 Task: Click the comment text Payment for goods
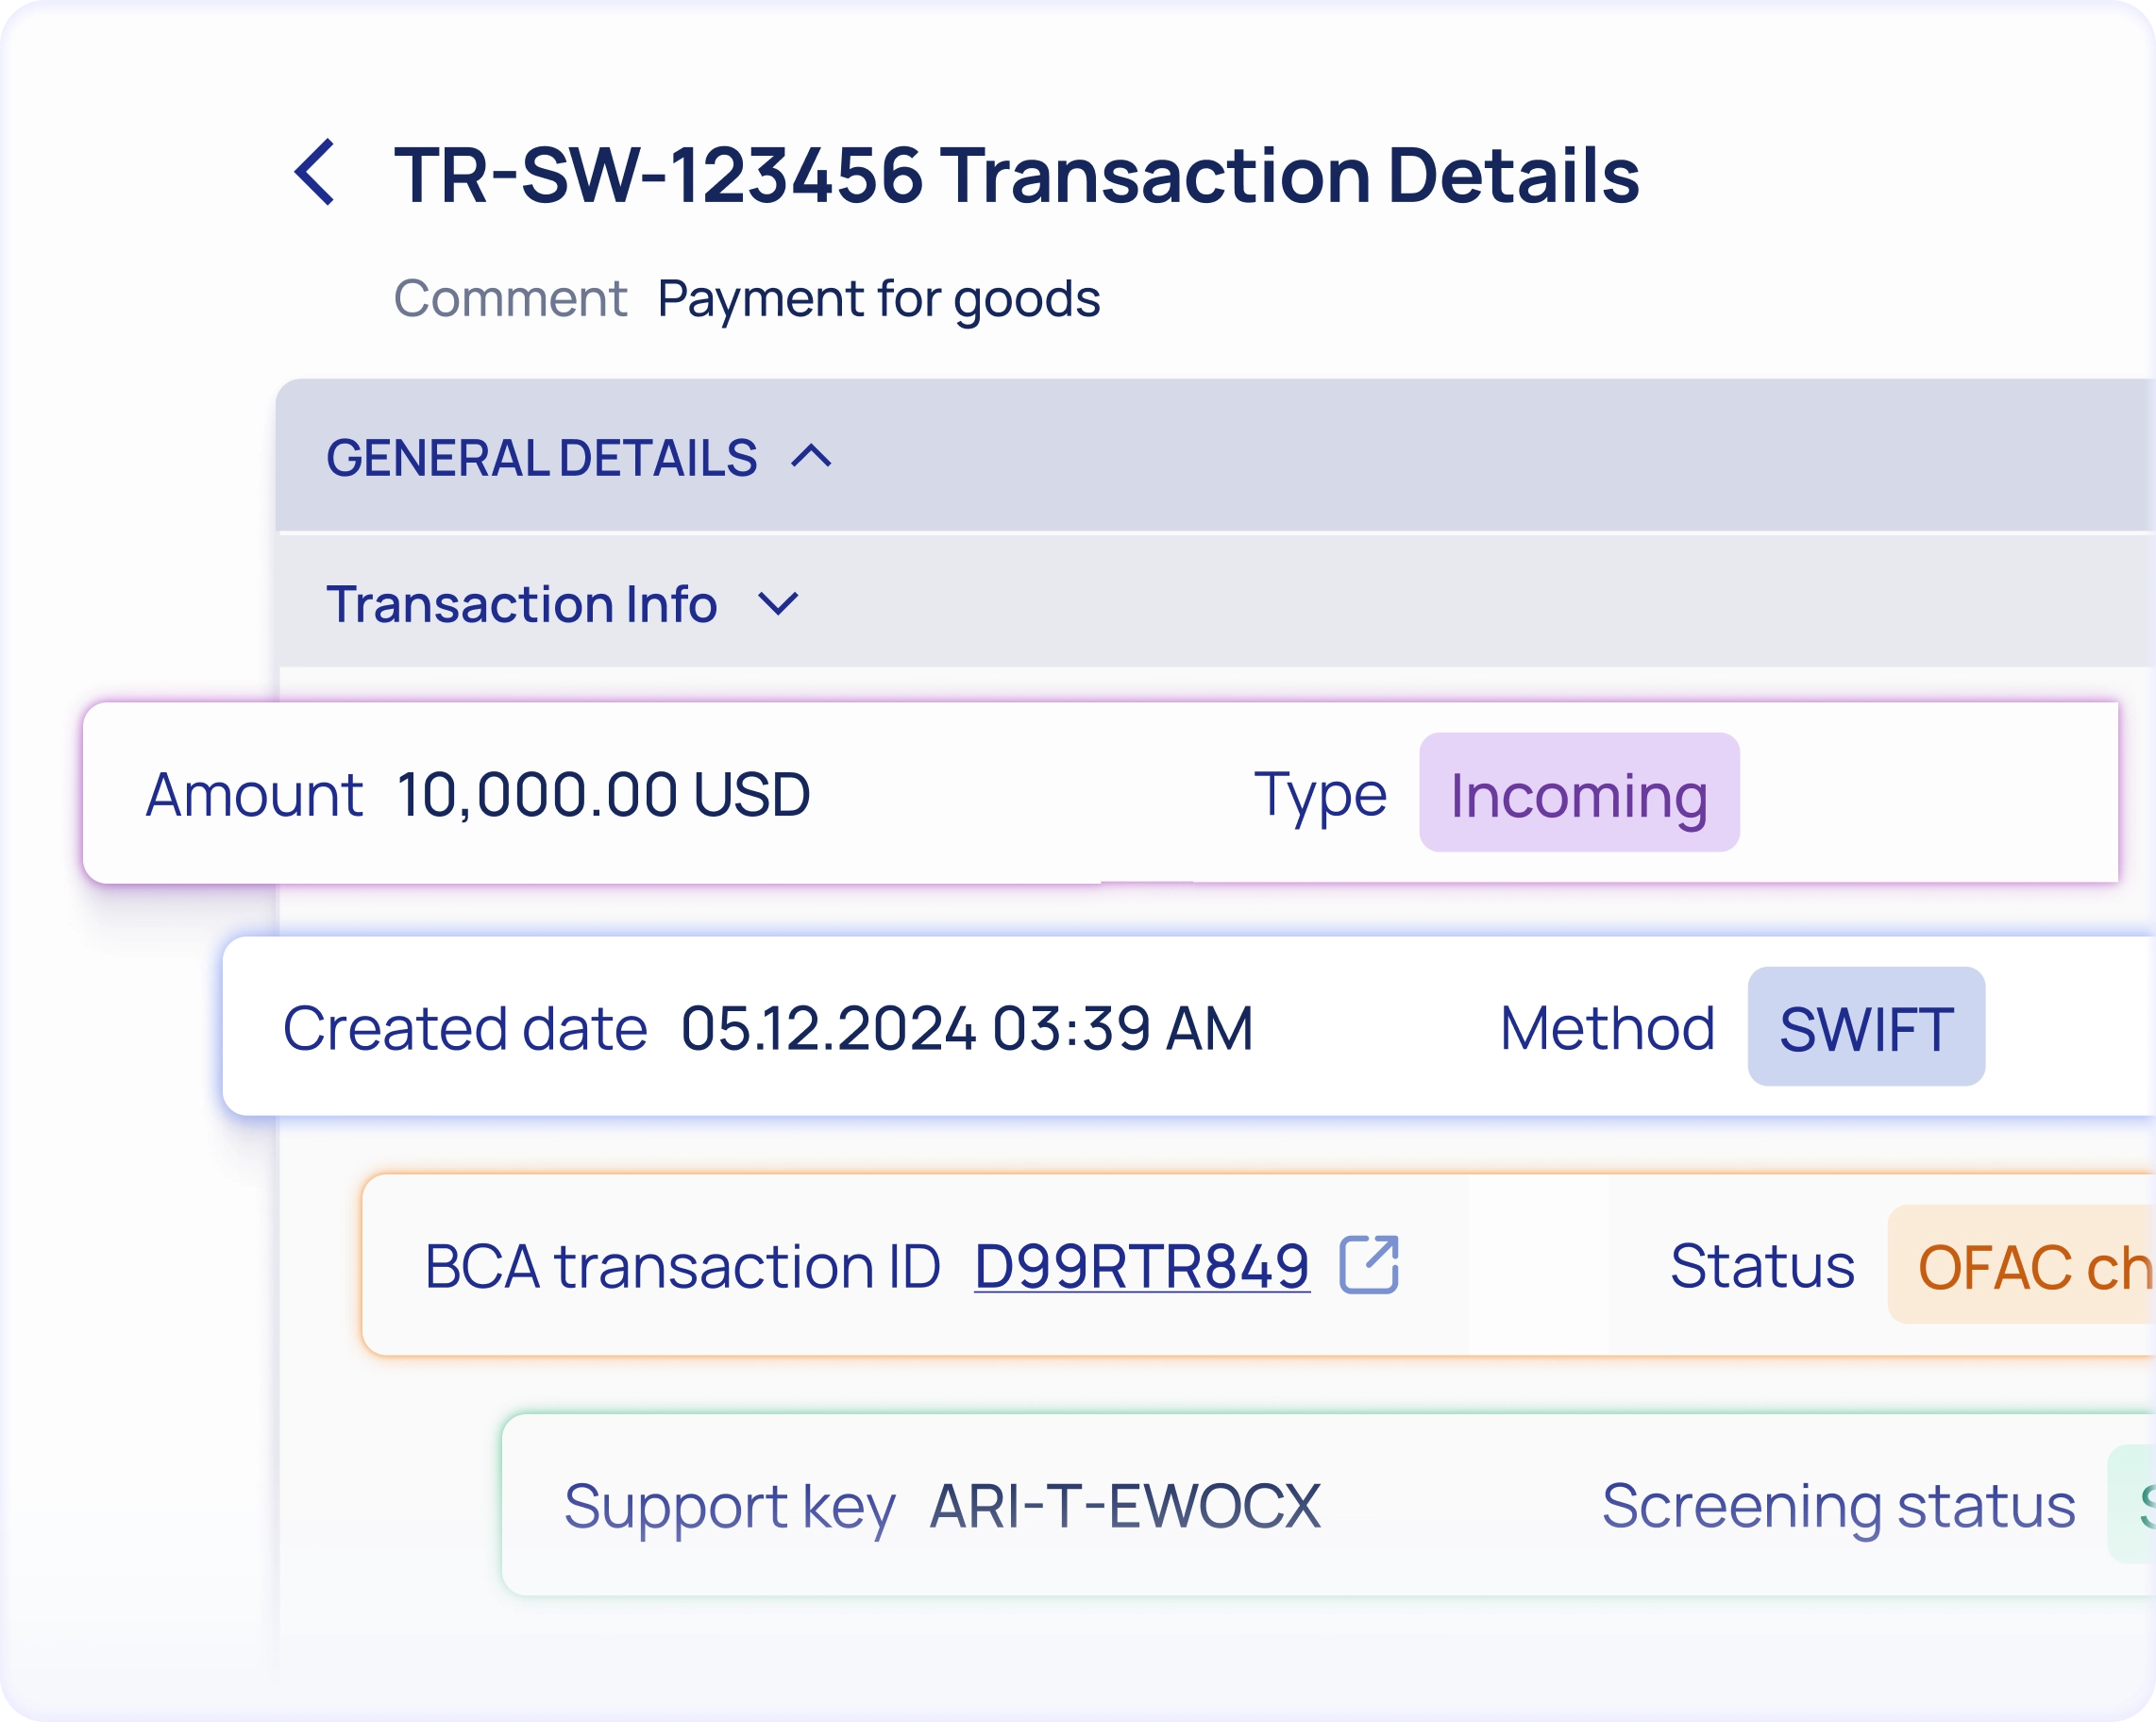(x=878, y=298)
